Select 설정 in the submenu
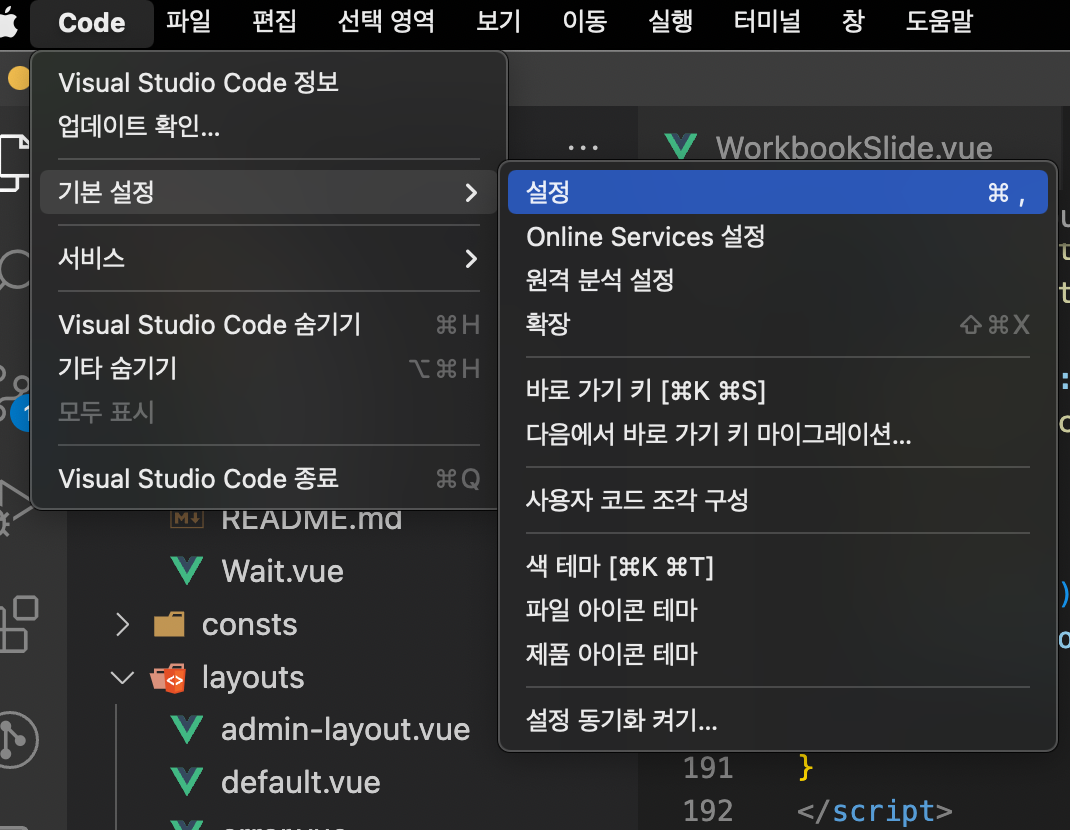The height and width of the screenshot is (830, 1070). coord(777,192)
